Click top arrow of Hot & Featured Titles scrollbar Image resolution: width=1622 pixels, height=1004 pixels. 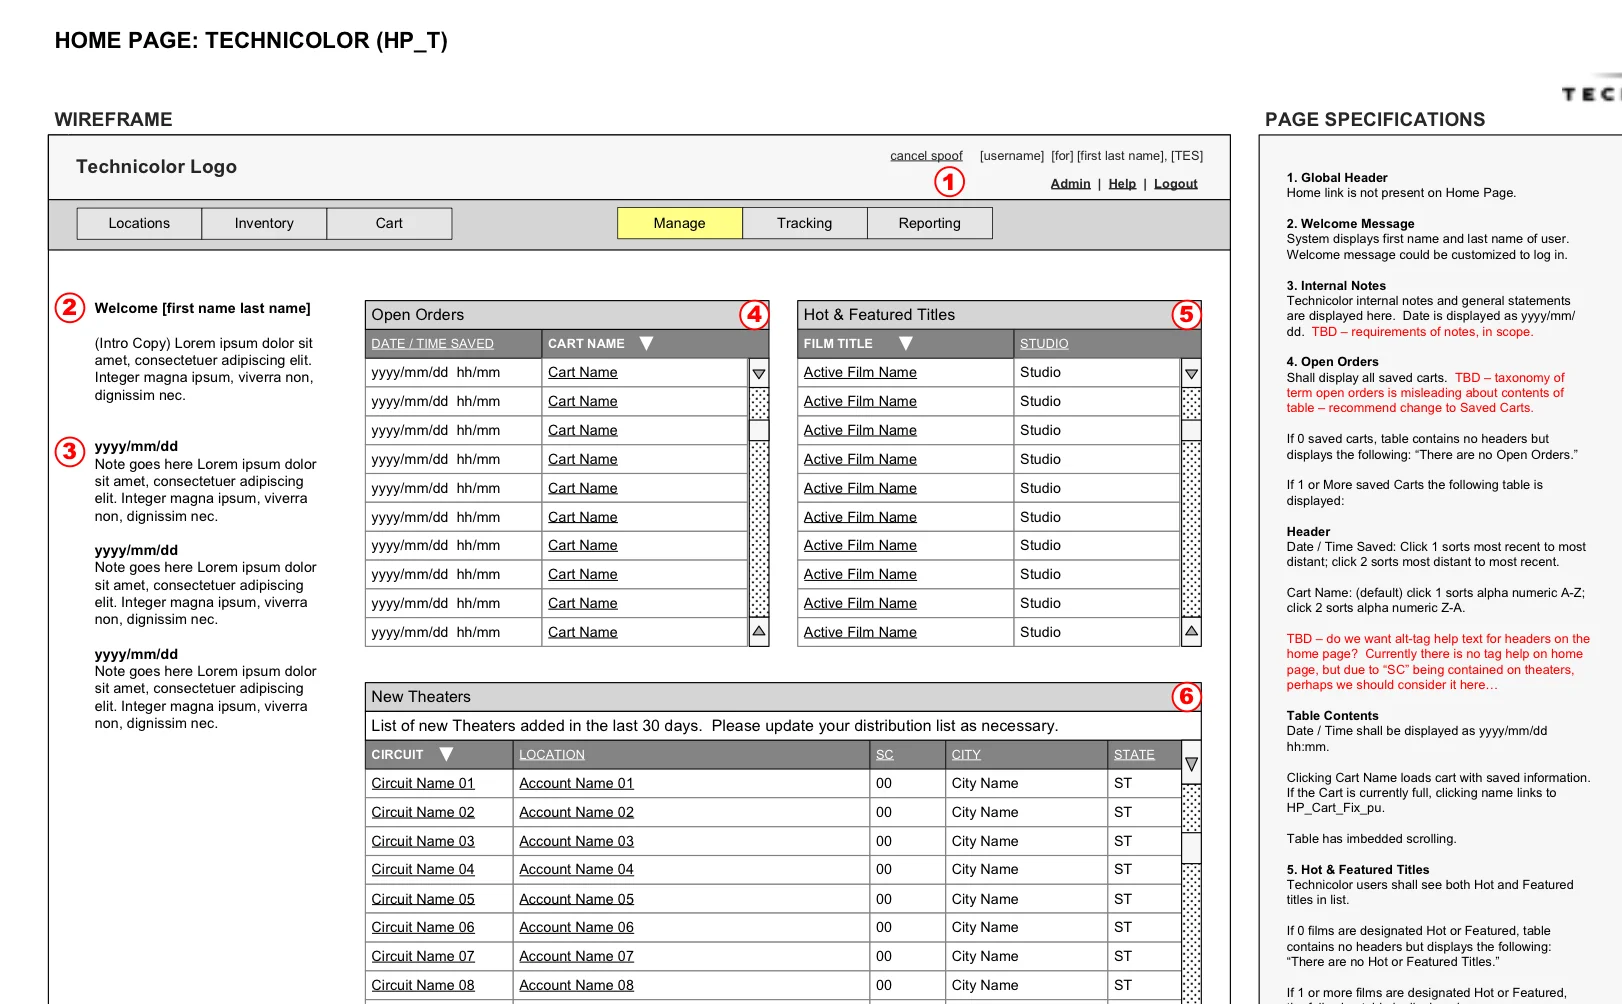coord(1191,374)
